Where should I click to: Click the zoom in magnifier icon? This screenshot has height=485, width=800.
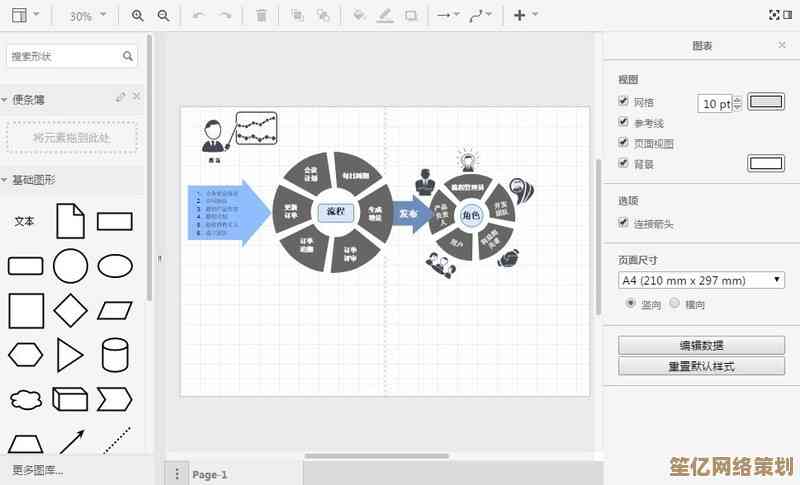coord(138,16)
